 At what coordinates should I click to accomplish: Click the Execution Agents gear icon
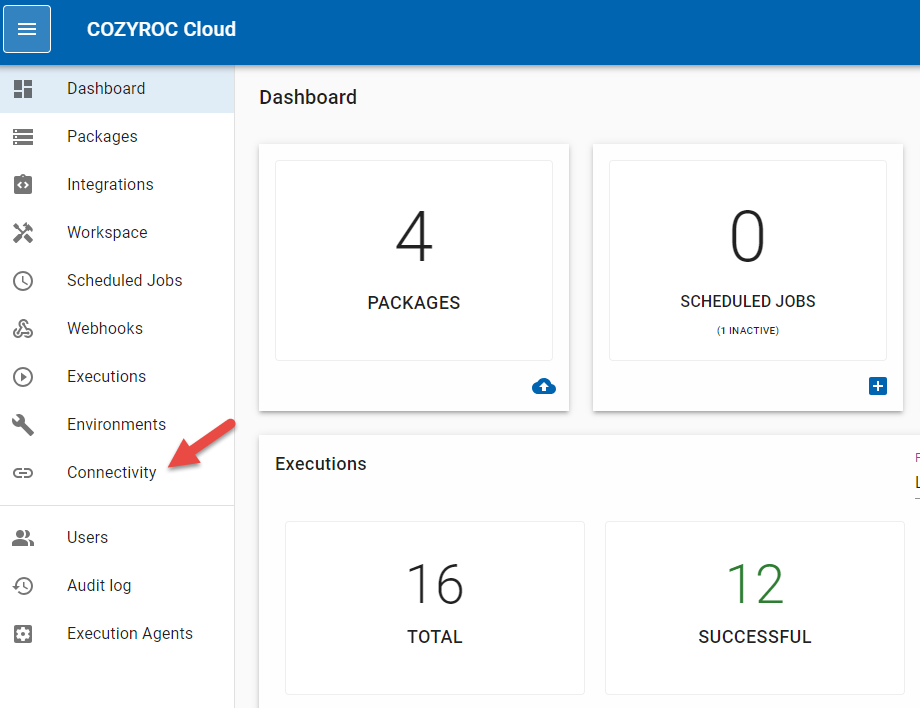23,634
